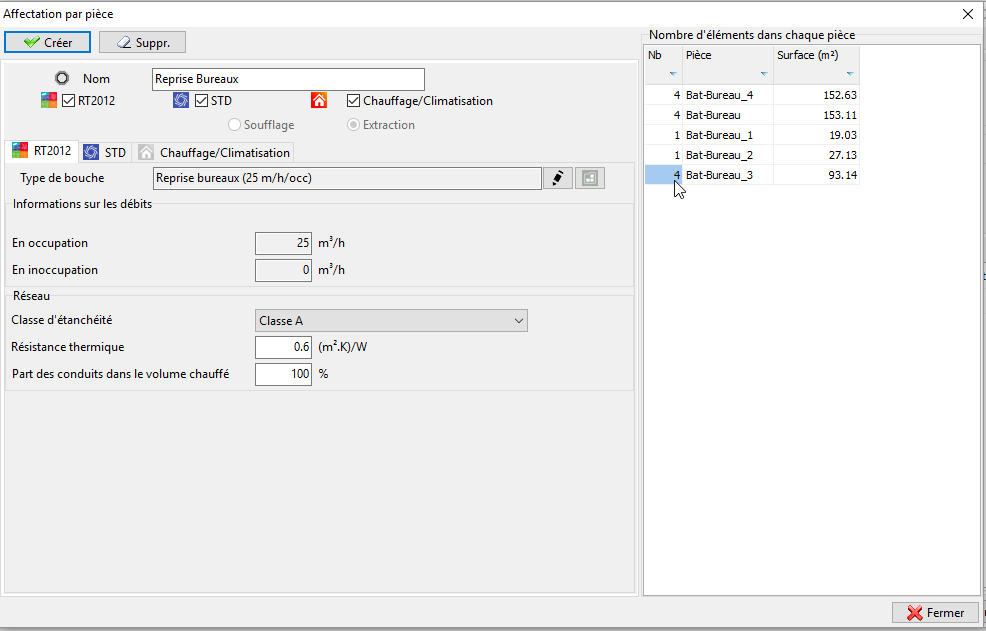Switch to the STD tab

[105, 152]
